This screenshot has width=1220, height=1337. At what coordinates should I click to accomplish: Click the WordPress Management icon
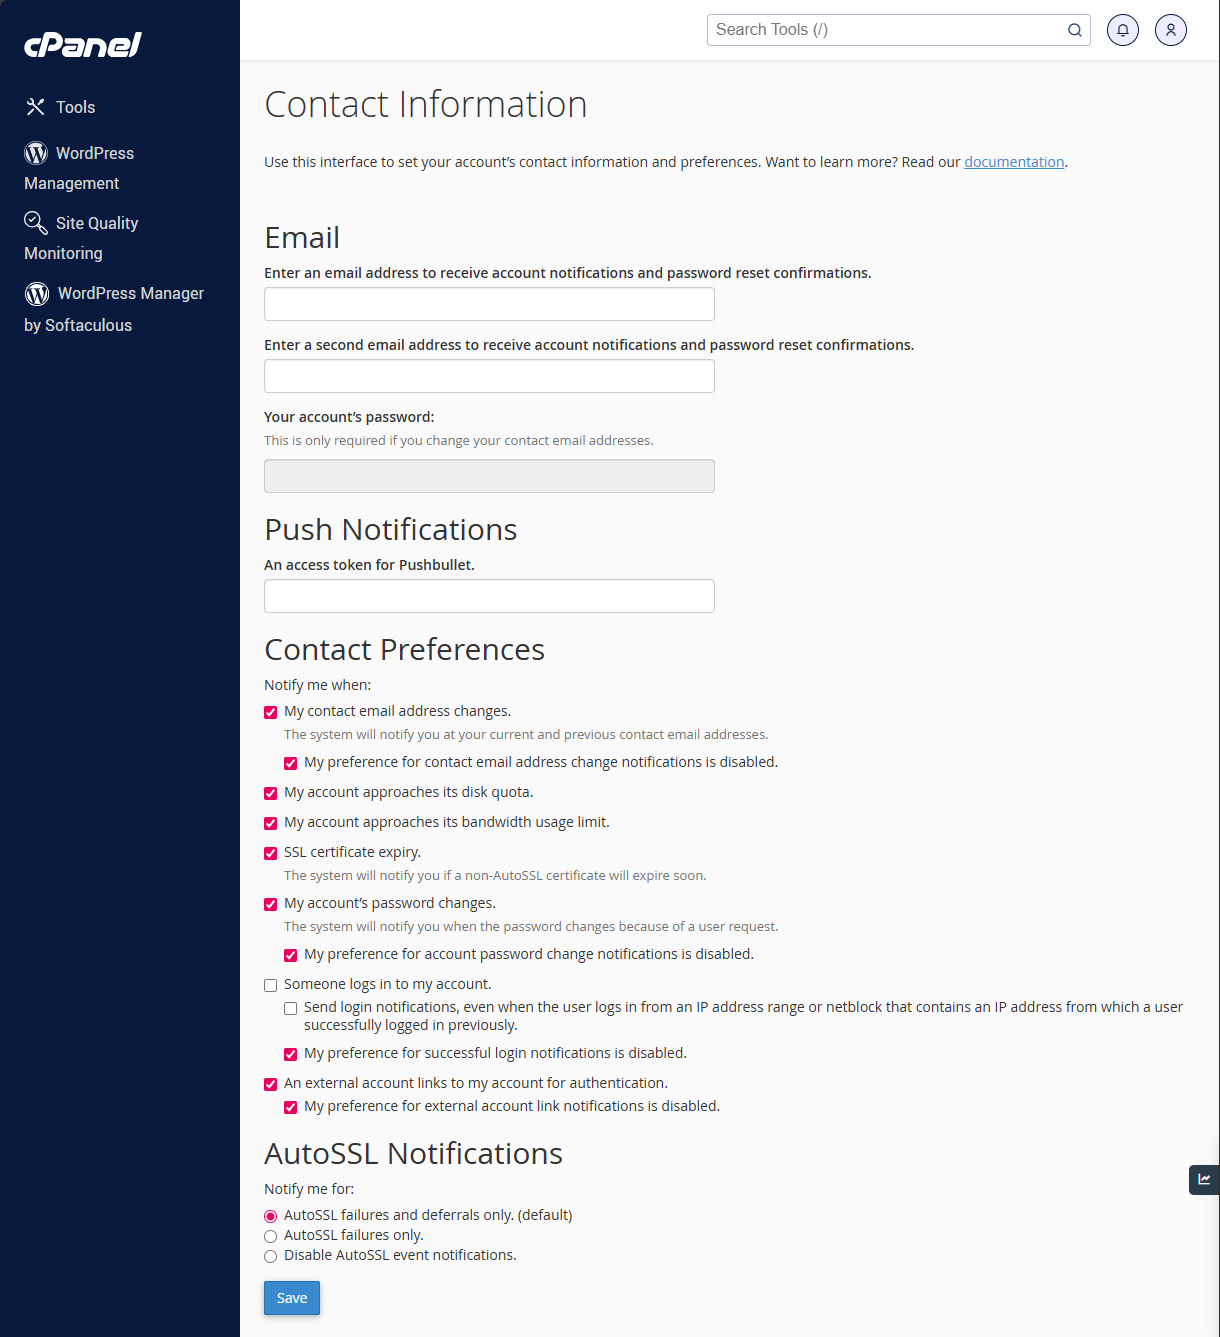36,152
